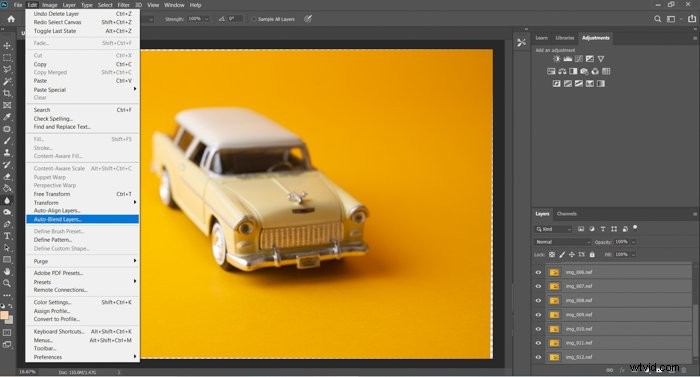
Task: Select the Move tool
Action: pos(7,46)
